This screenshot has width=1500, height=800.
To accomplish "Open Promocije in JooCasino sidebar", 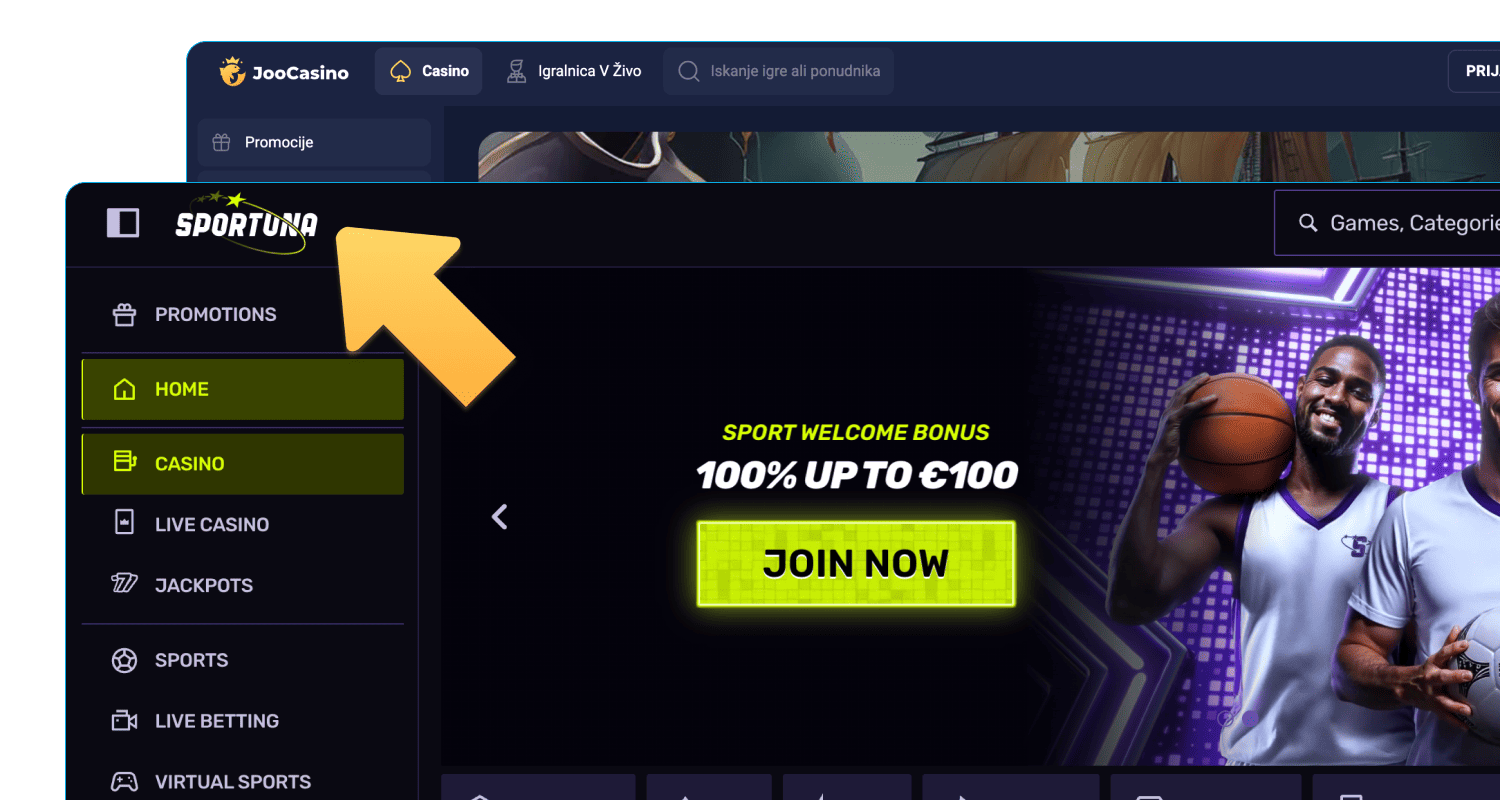I will 314,142.
